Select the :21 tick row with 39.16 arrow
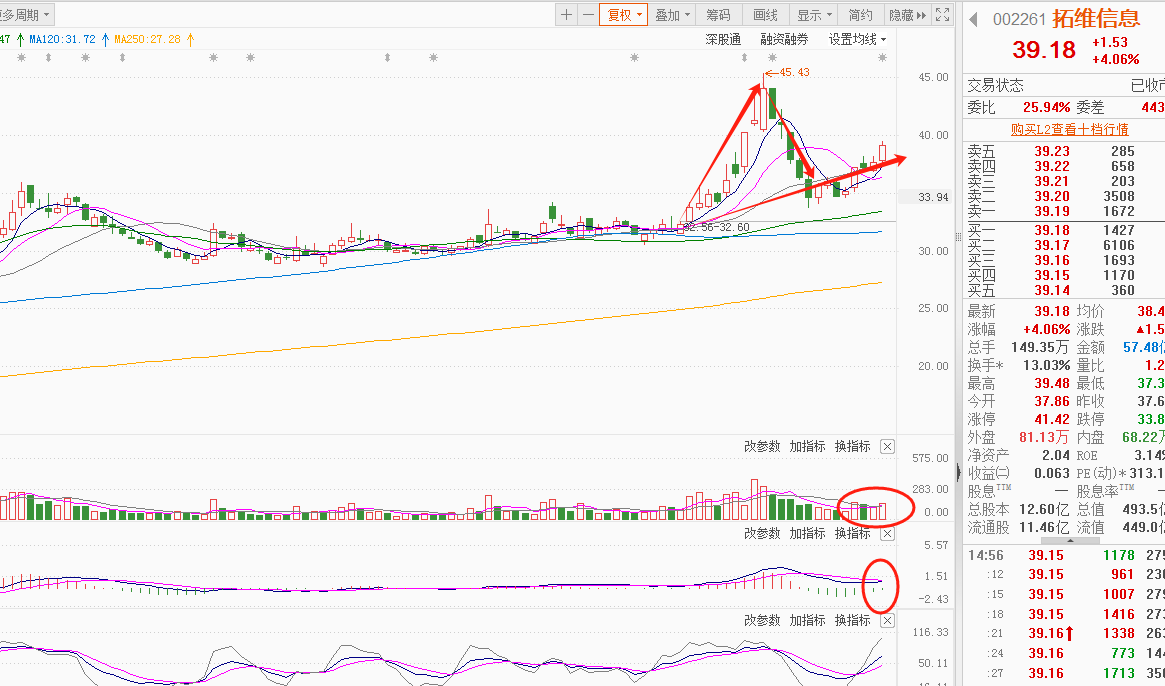The image size is (1165, 686). pyautogui.click(x=1064, y=633)
